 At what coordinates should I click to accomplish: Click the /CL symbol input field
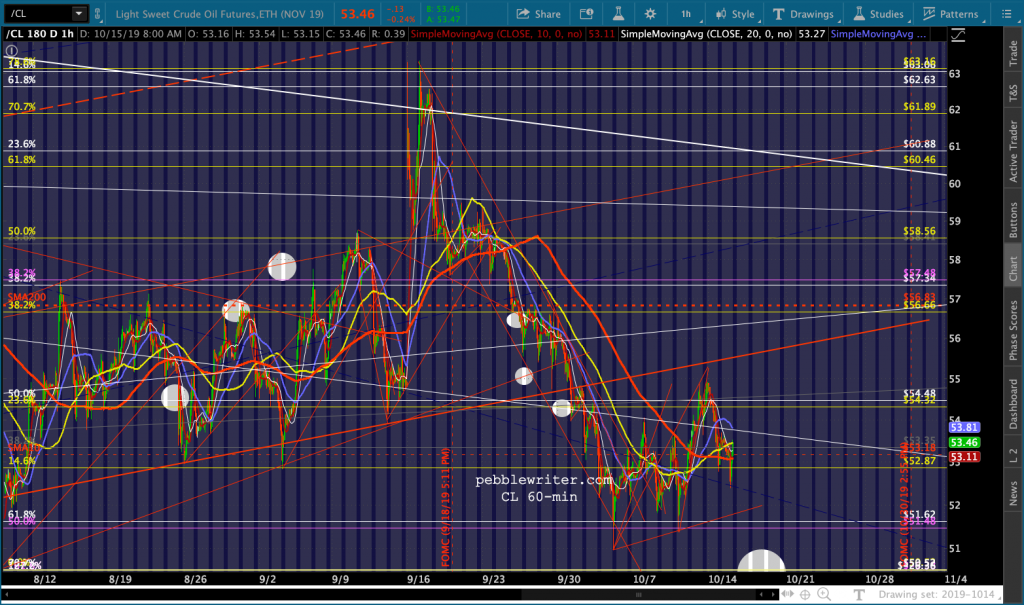pyautogui.click(x=39, y=14)
